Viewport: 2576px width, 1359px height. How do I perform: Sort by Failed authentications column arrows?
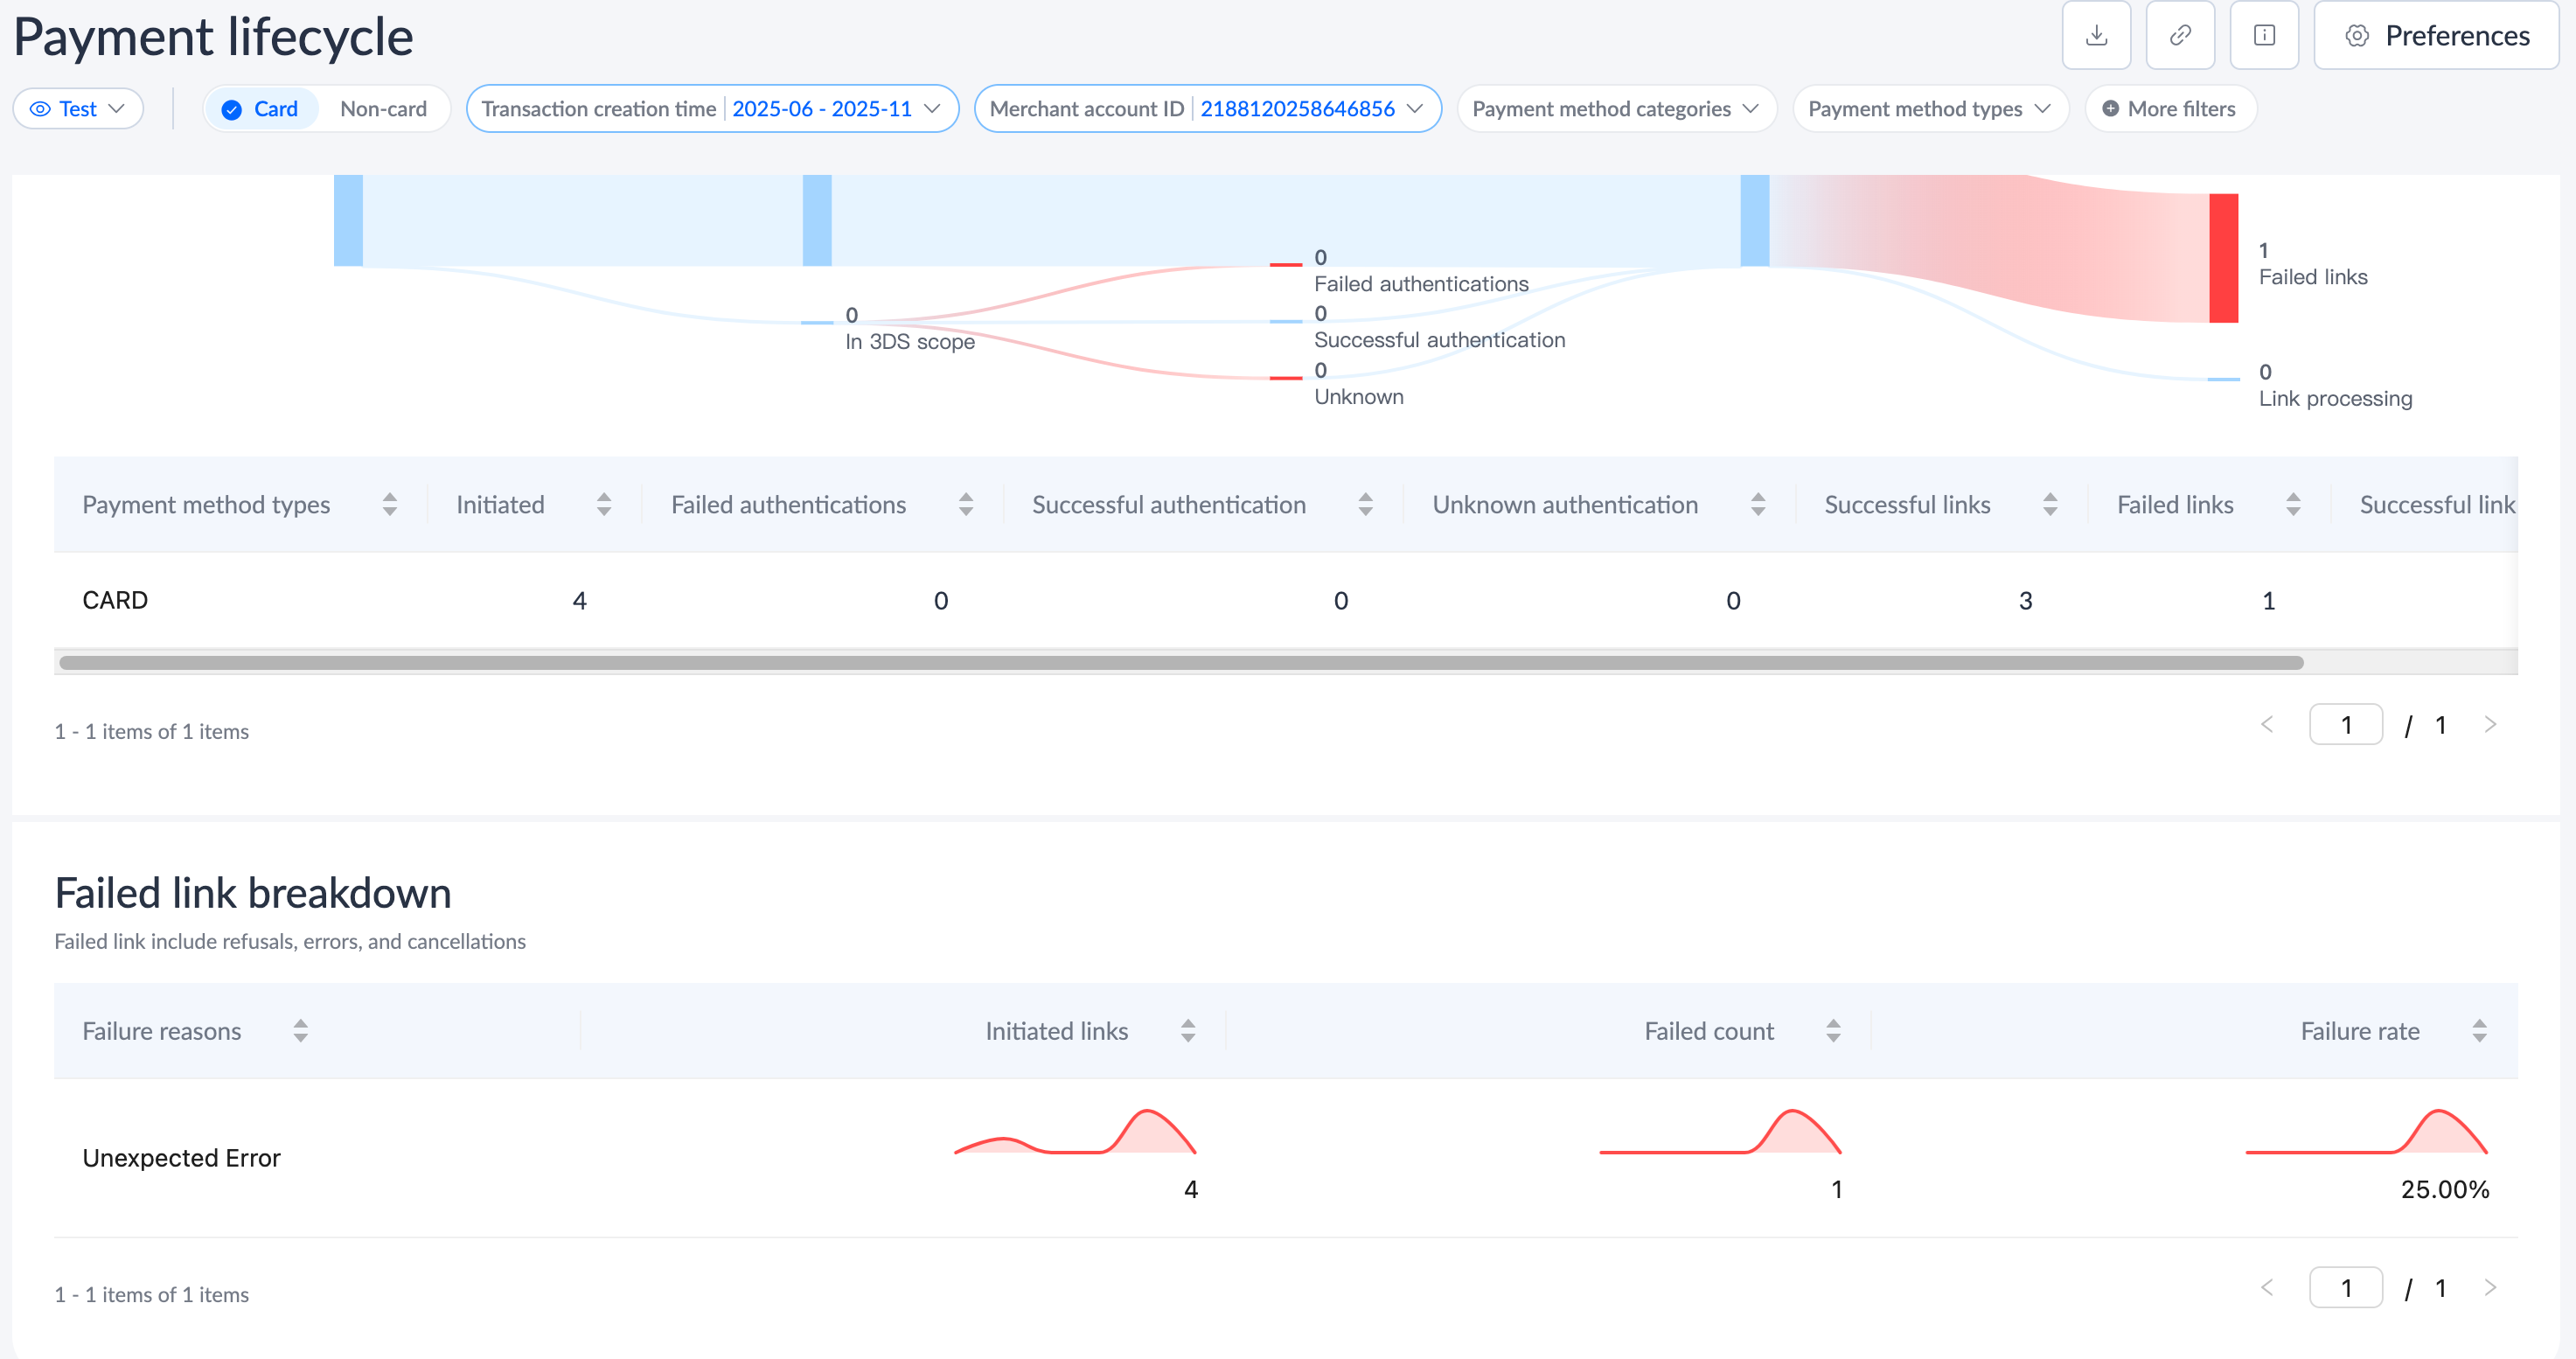[x=965, y=505]
